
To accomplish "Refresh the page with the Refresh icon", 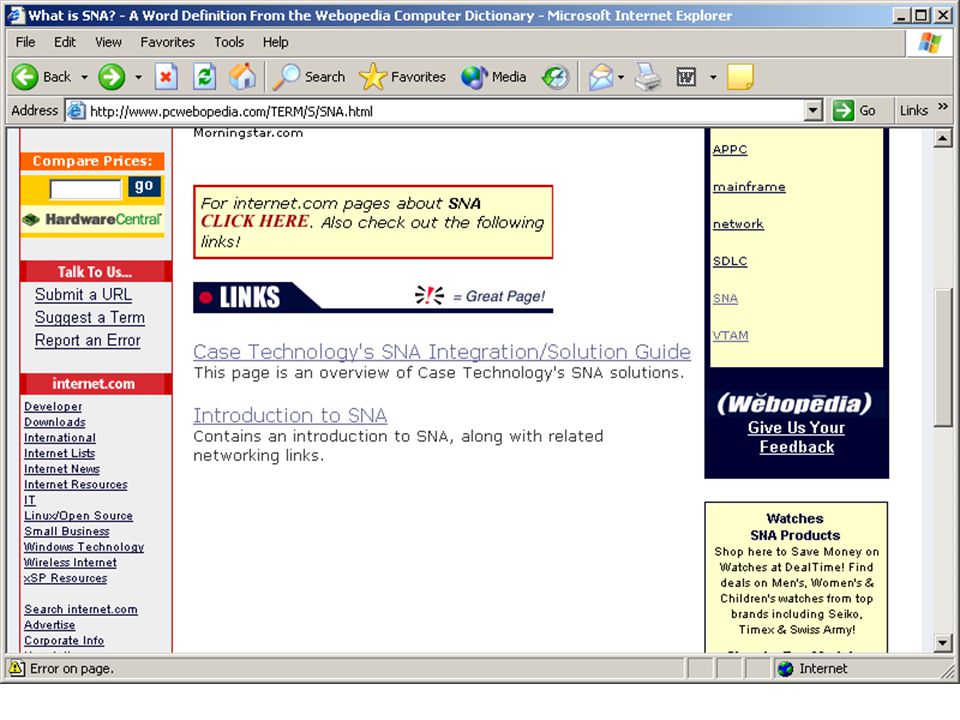I will 204,77.
